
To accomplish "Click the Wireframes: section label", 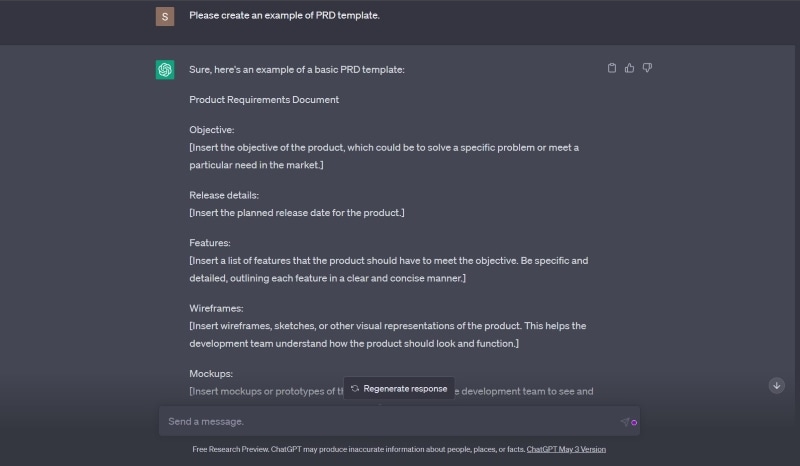I will point(216,308).
